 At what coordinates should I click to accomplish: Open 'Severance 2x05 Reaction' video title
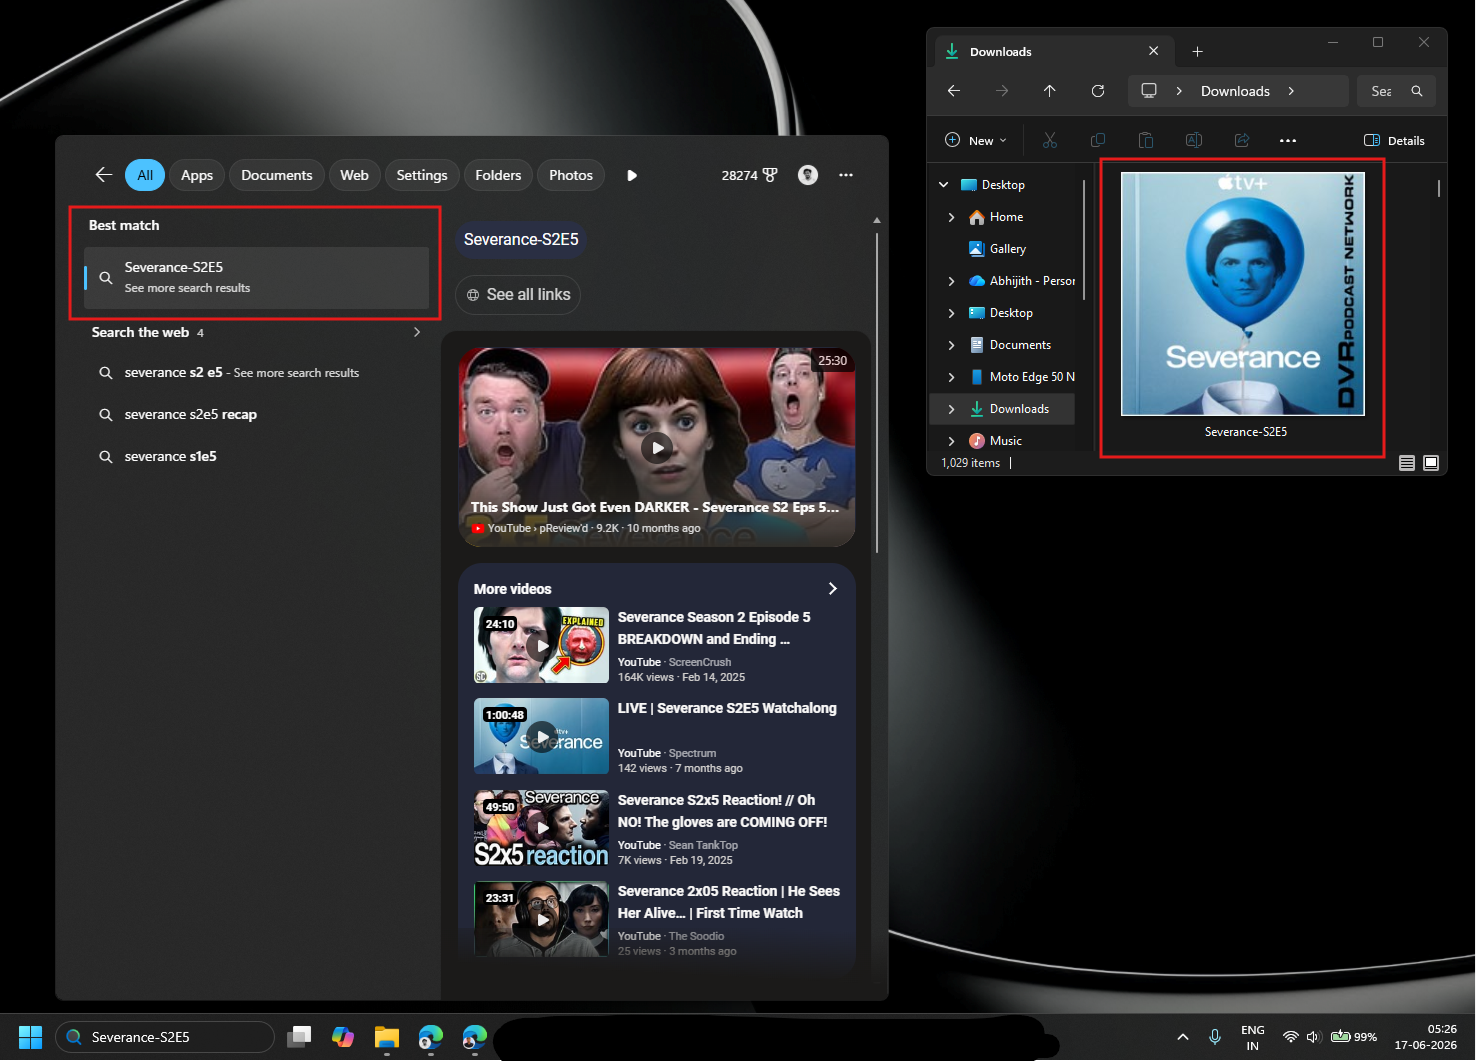click(729, 902)
